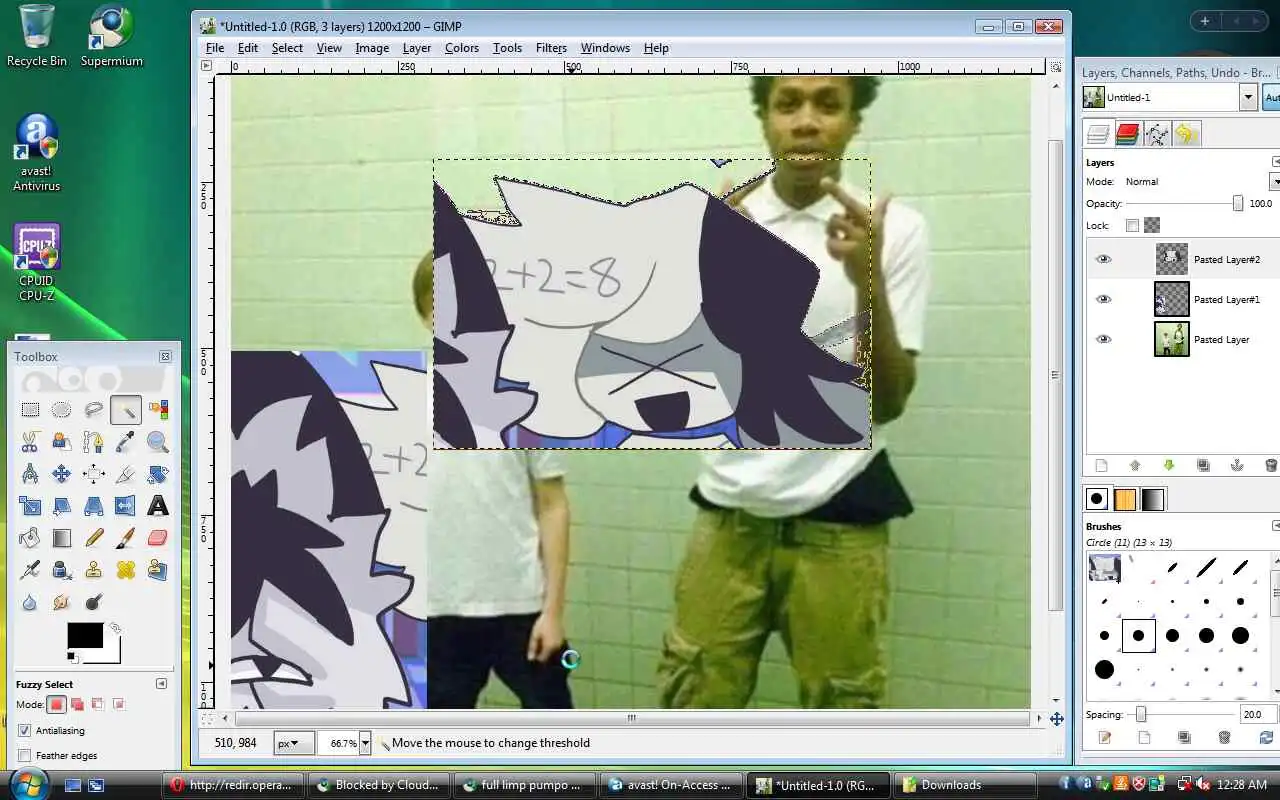Image resolution: width=1280 pixels, height=800 pixels.
Task: Select the Scale tool
Action: 30,506
